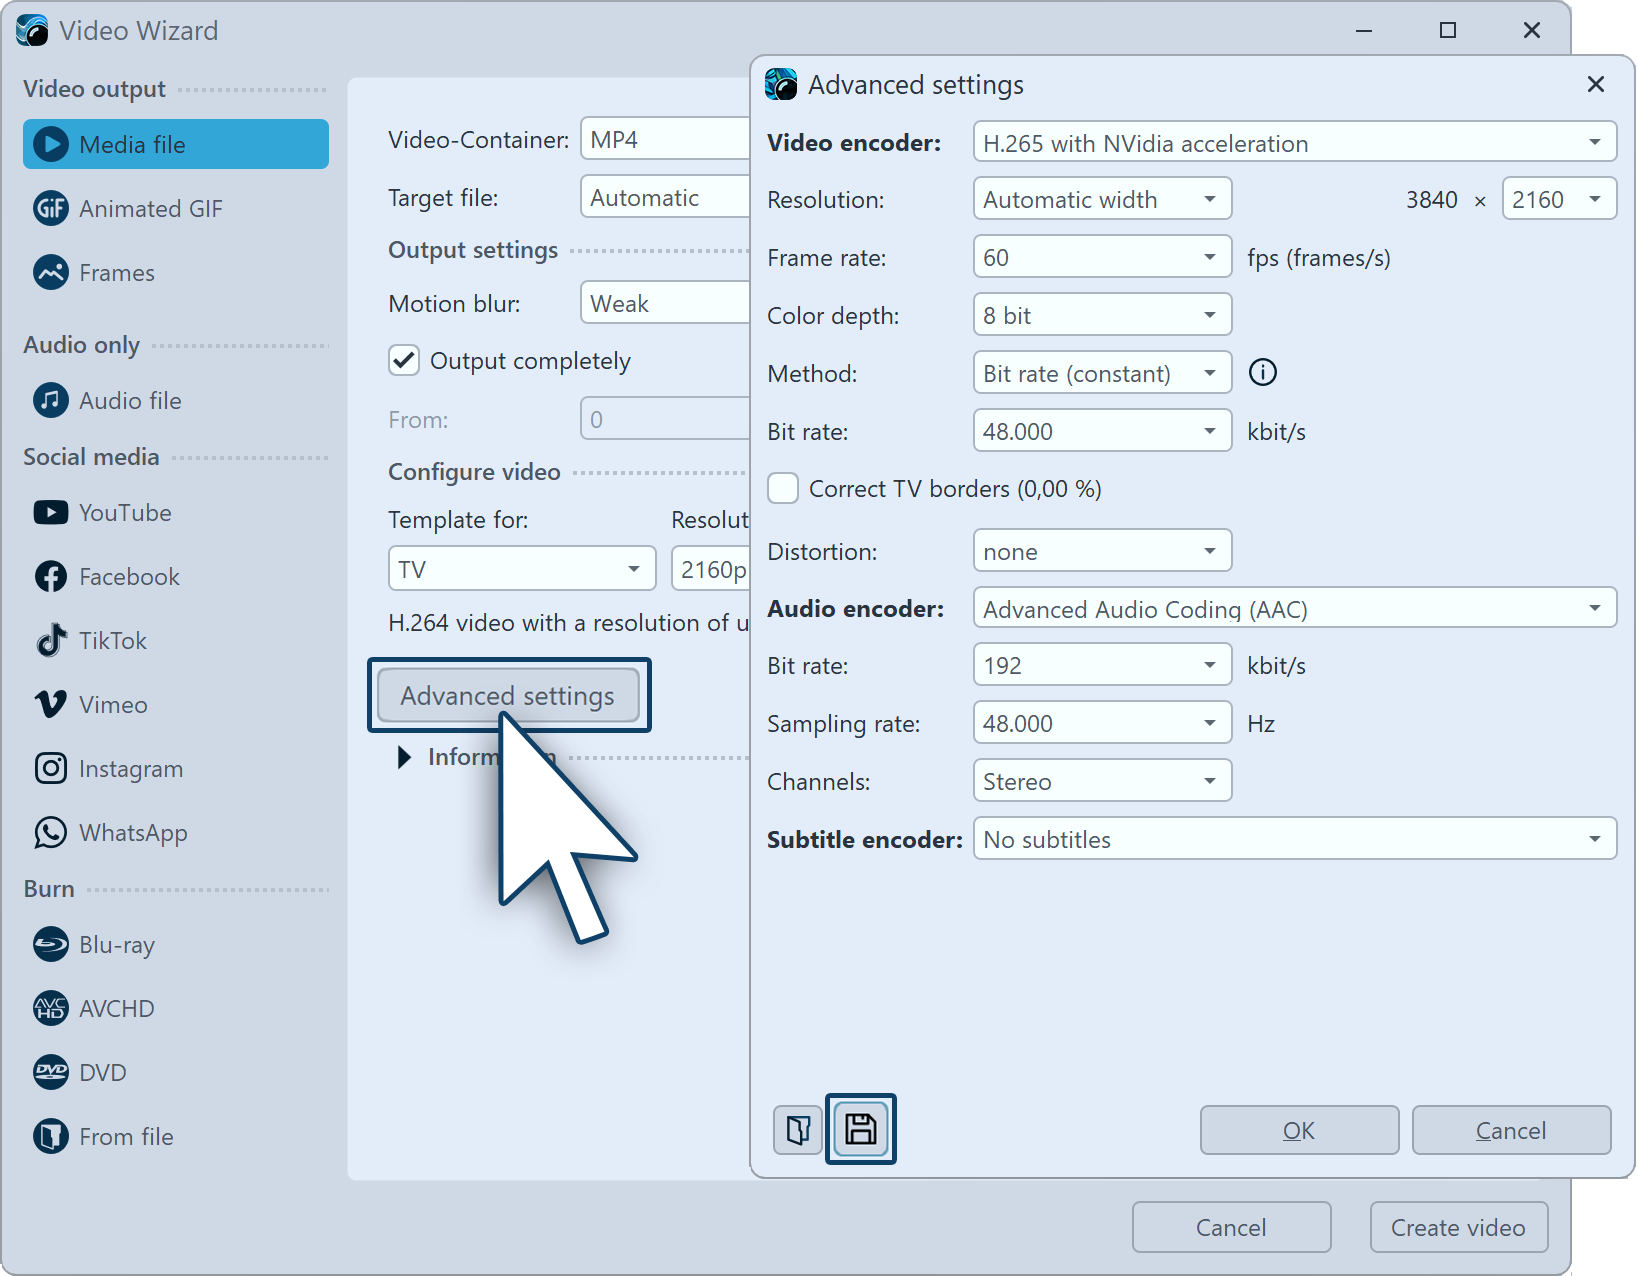This screenshot has width=1638, height=1276.
Task: Select the TikTok output icon
Action: [x=51, y=641]
